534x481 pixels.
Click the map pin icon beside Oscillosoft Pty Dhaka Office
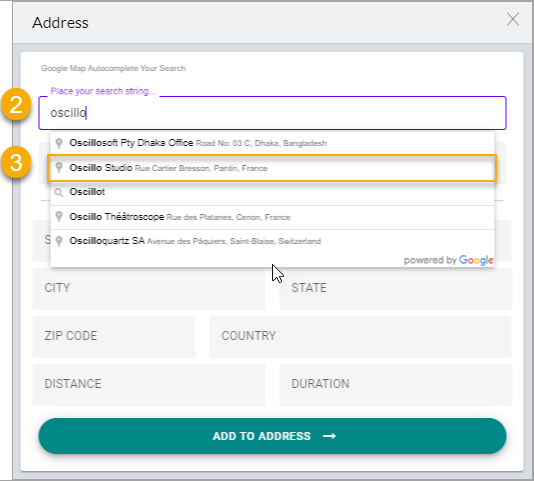click(x=59, y=143)
